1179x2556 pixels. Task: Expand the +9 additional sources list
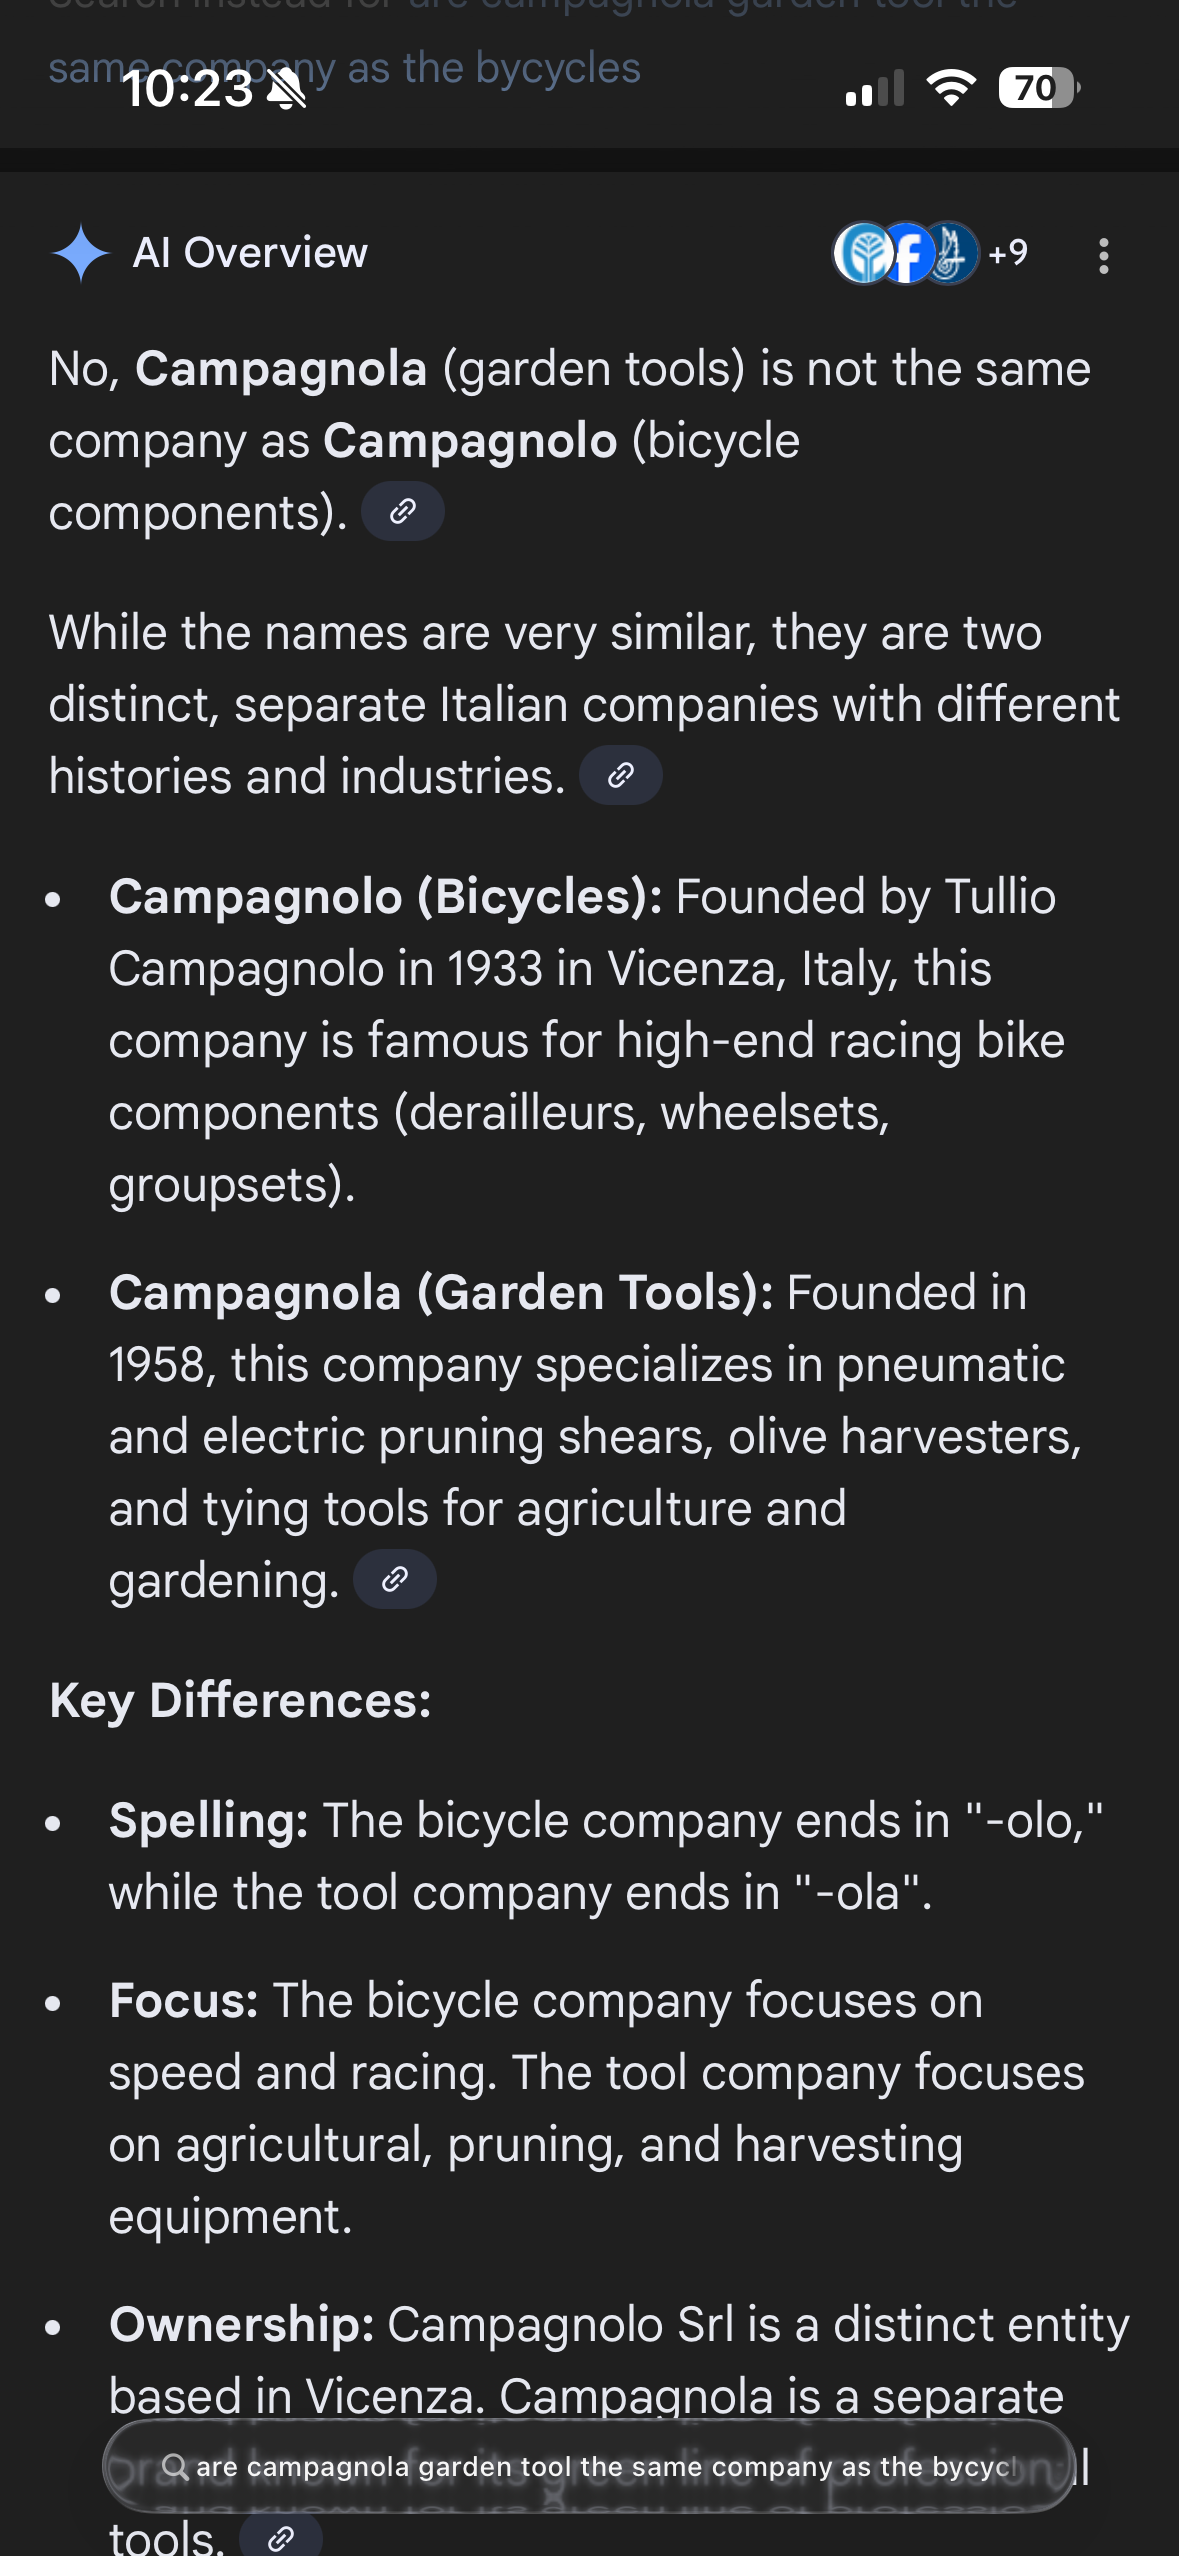[x=1008, y=253]
